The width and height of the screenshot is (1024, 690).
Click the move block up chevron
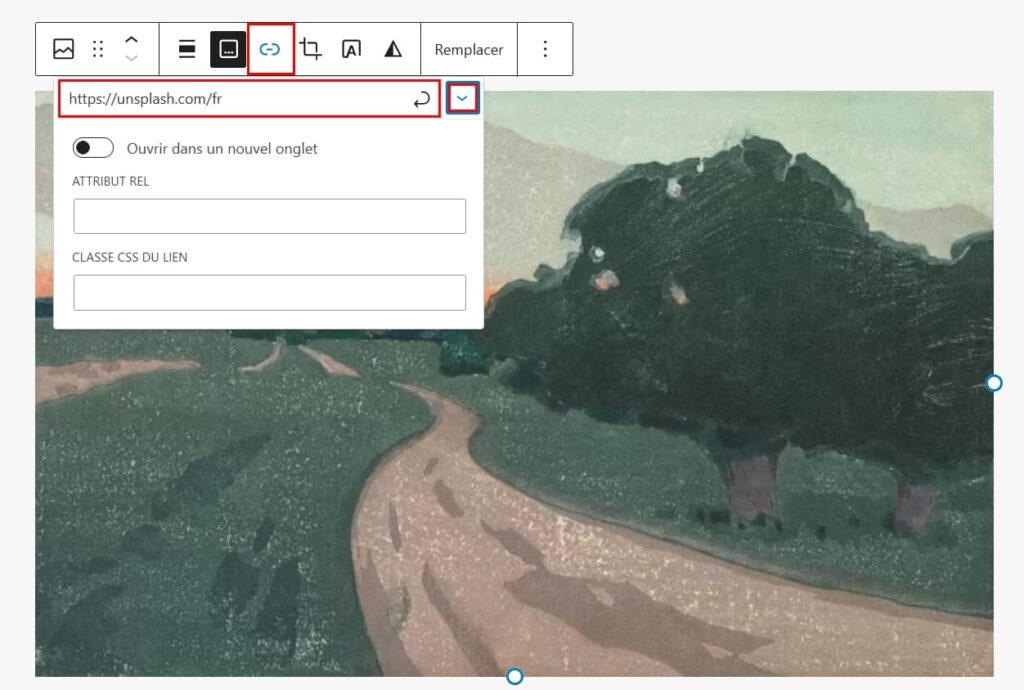pos(130,41)
